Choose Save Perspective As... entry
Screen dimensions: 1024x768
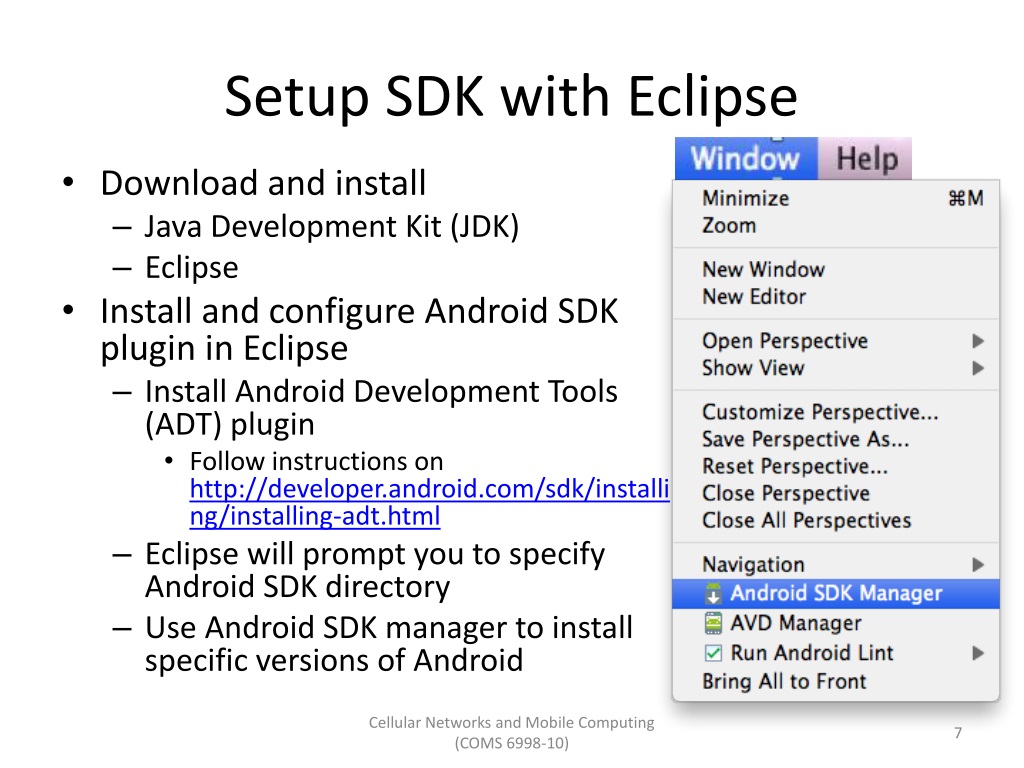click(x=836, y=440)
